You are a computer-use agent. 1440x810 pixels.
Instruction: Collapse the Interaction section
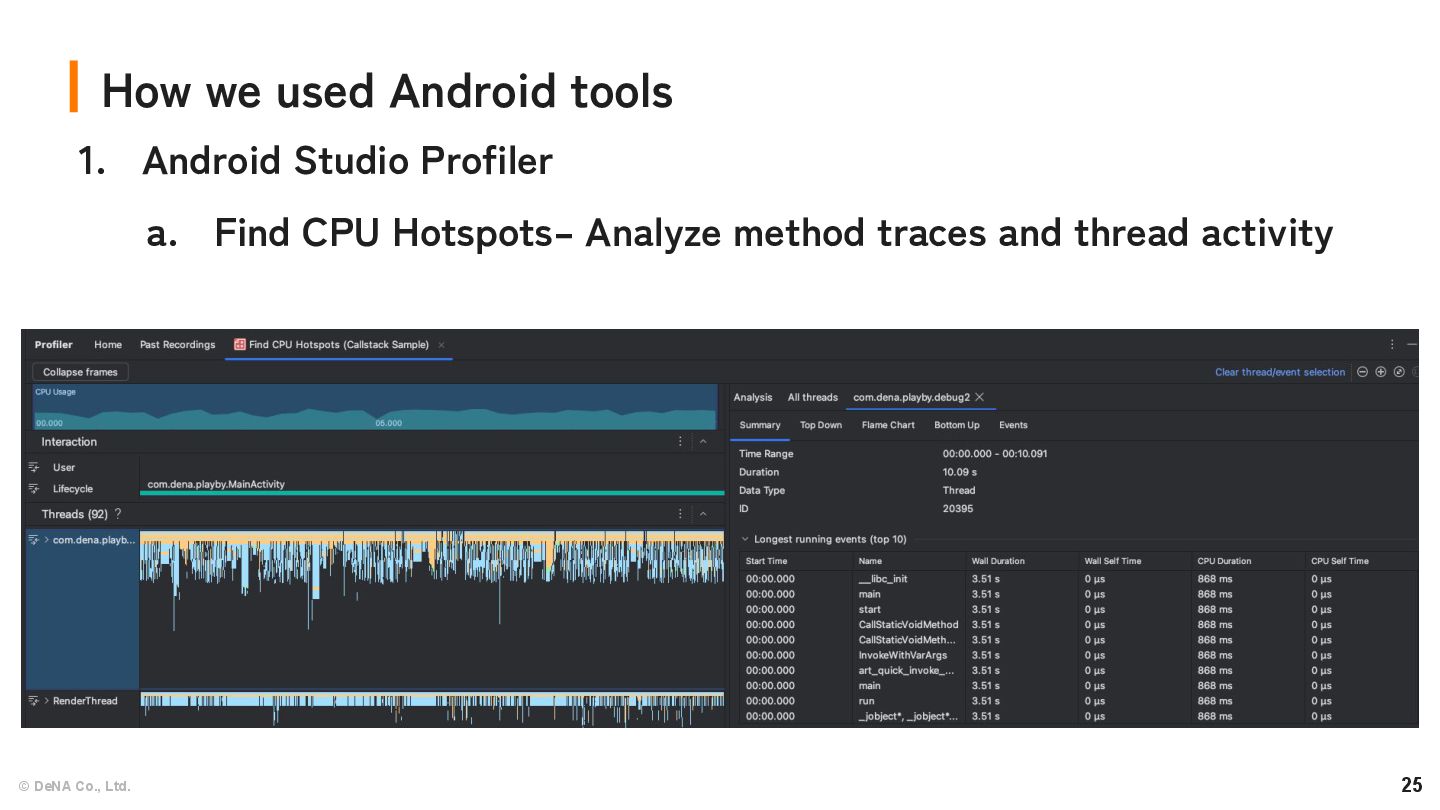pos(703,442)
